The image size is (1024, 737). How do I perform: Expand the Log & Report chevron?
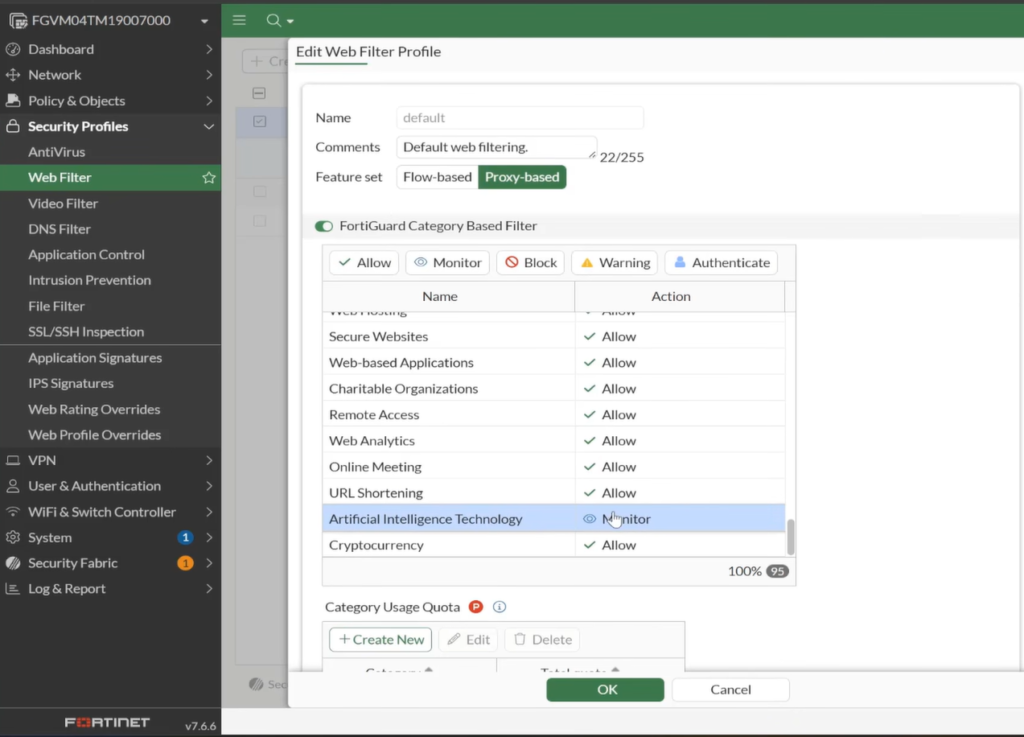(x=209, y=588)
